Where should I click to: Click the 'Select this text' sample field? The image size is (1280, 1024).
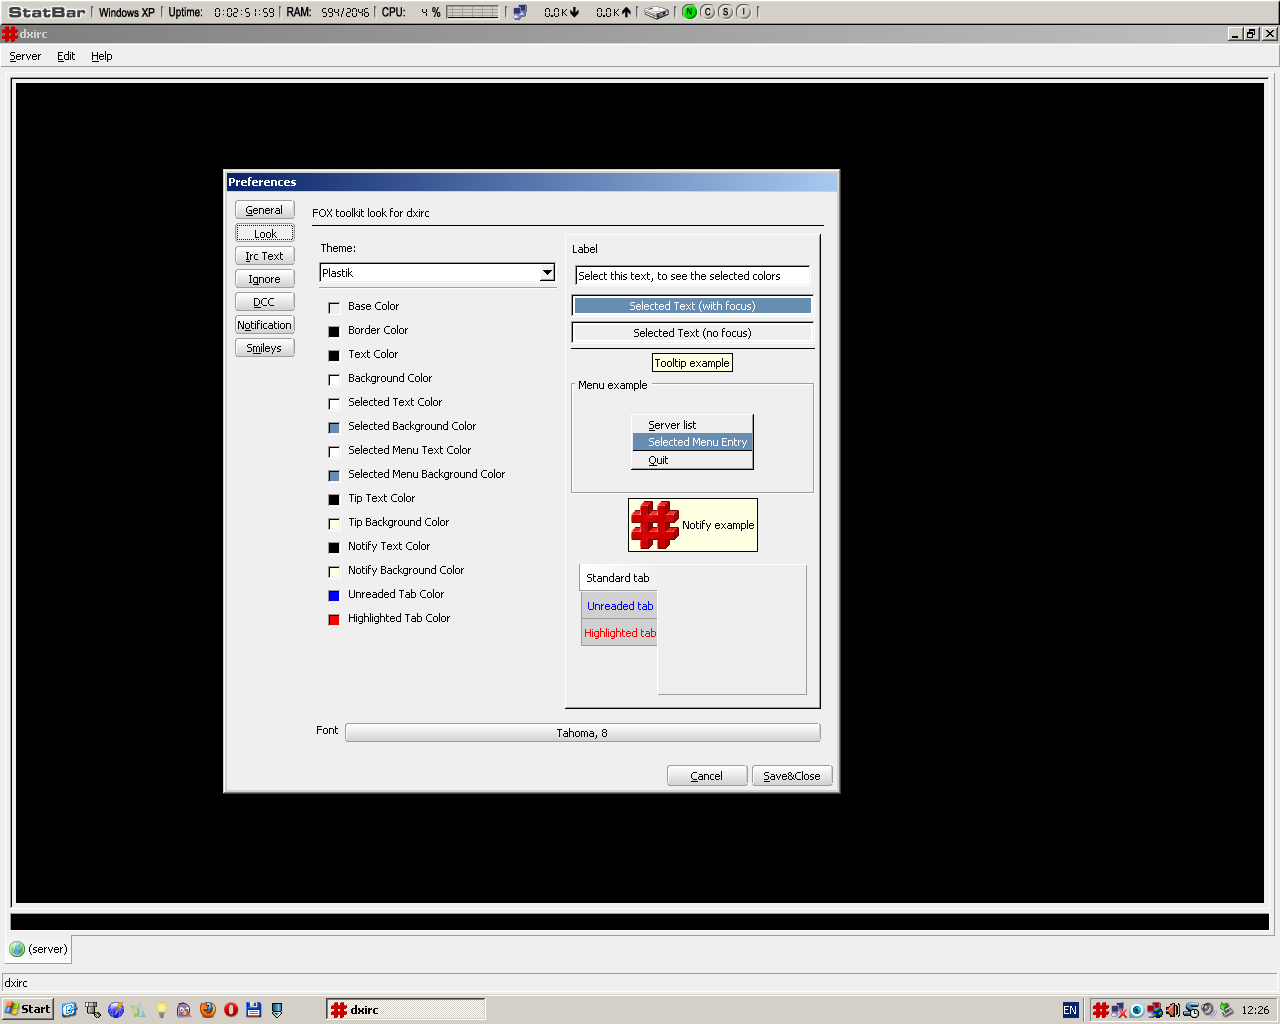(692, 276)
